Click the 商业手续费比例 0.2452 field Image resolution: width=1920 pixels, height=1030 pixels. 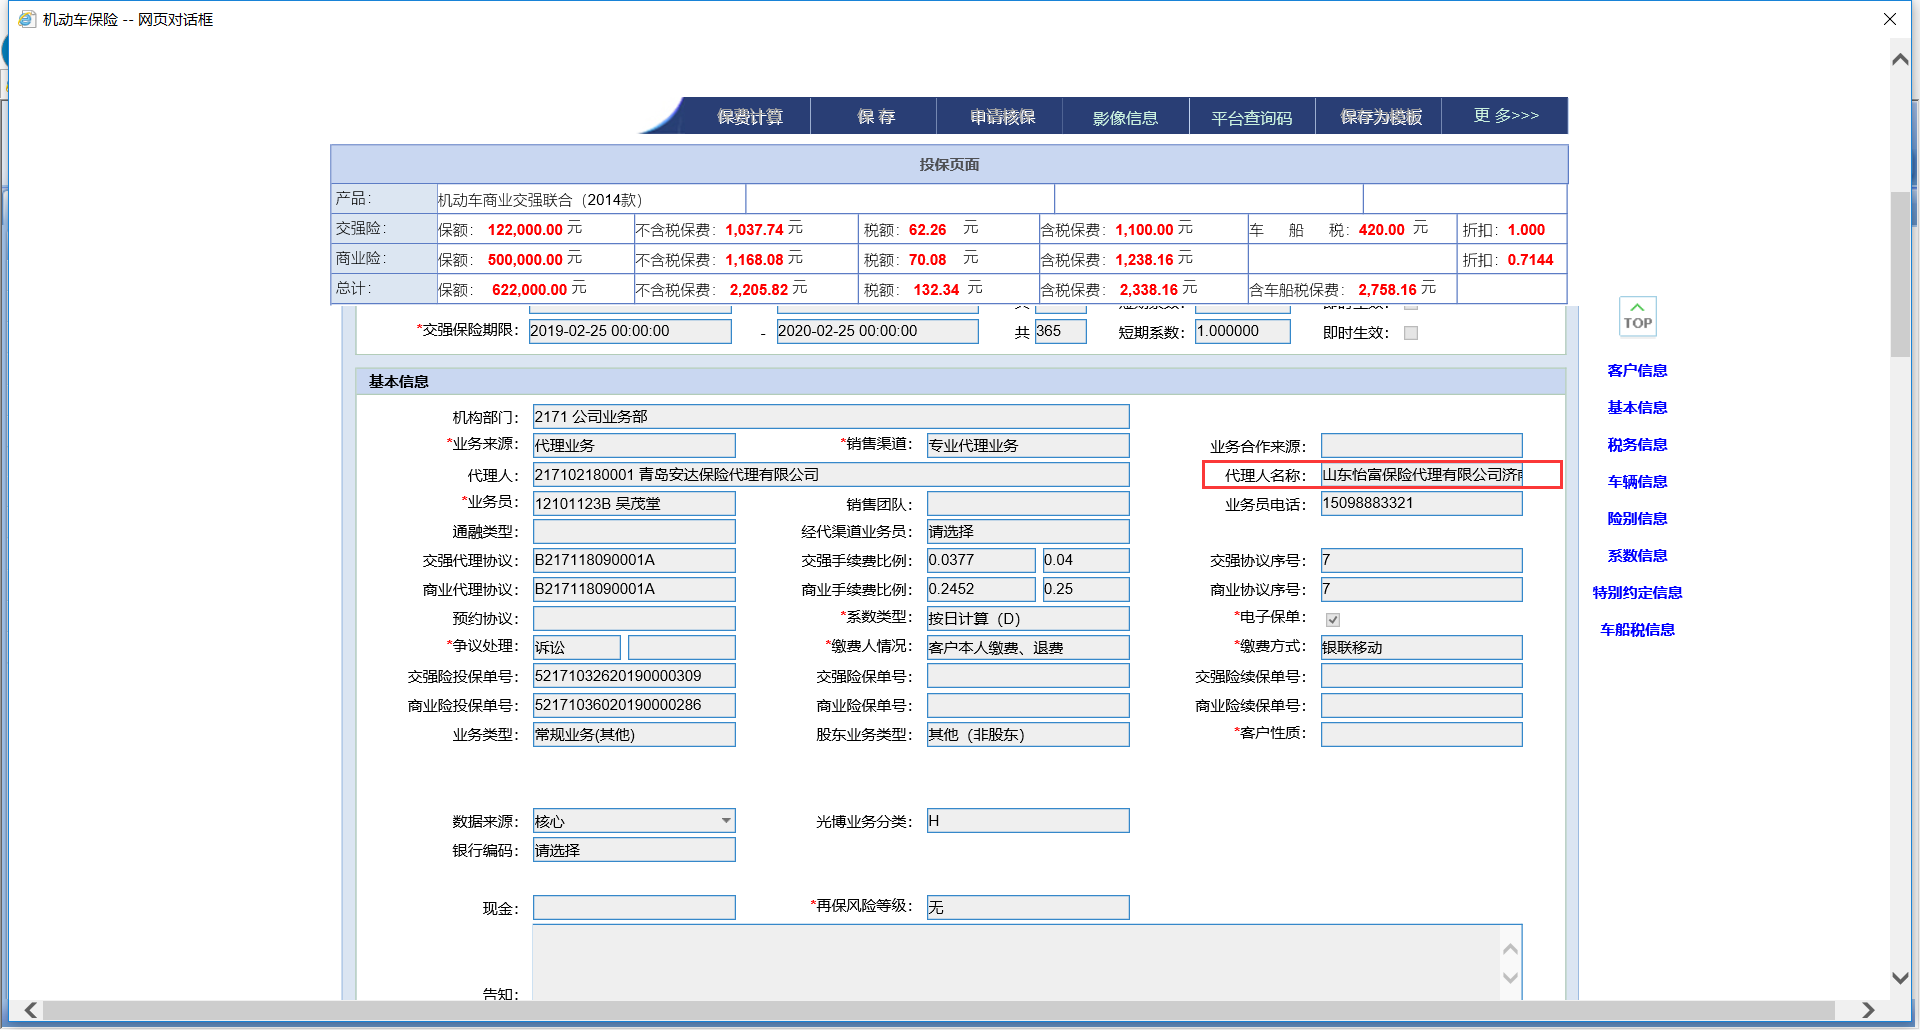click(981, 589)
